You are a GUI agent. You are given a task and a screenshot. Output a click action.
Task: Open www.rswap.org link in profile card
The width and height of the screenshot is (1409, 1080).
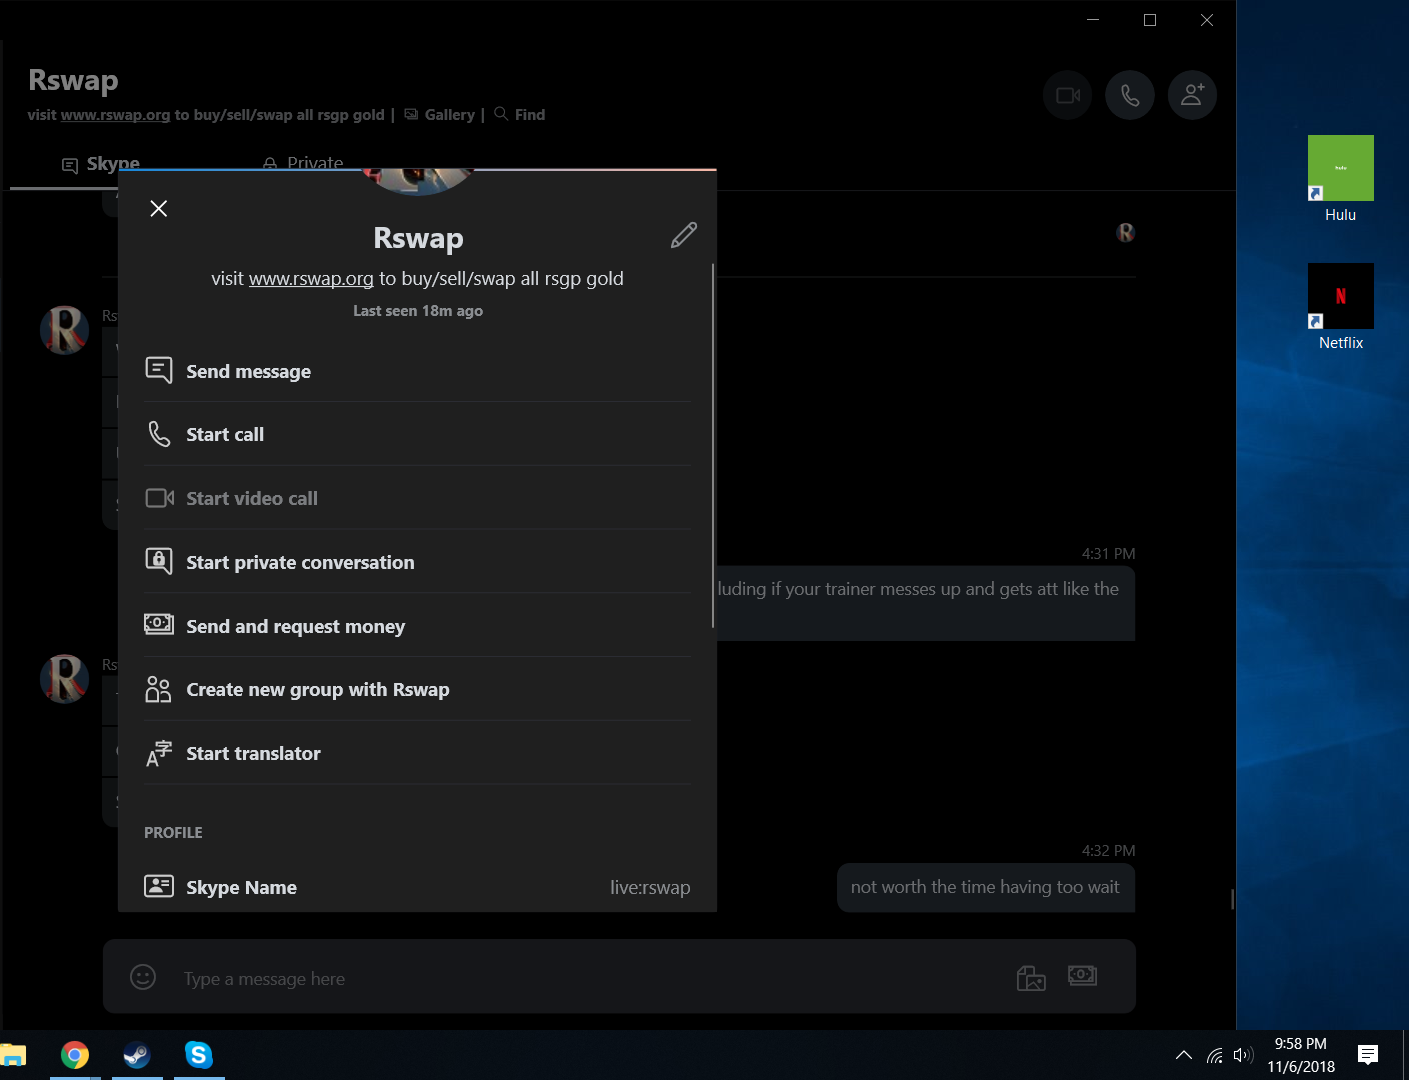311,278
